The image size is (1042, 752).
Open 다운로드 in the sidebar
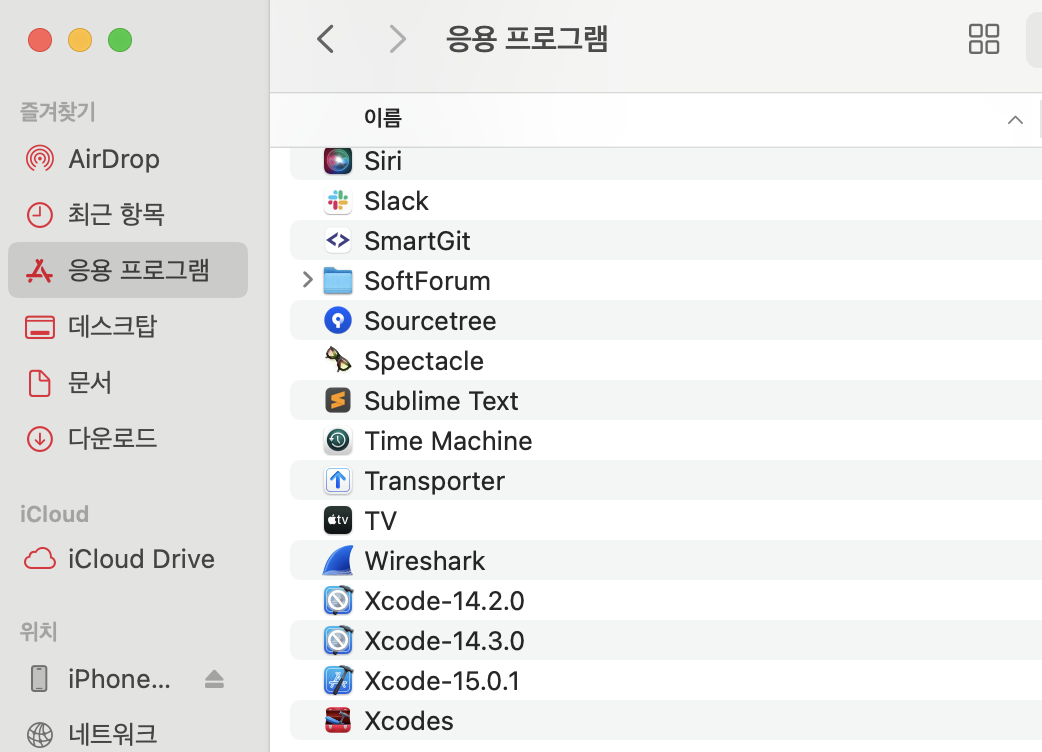point(112,438)
